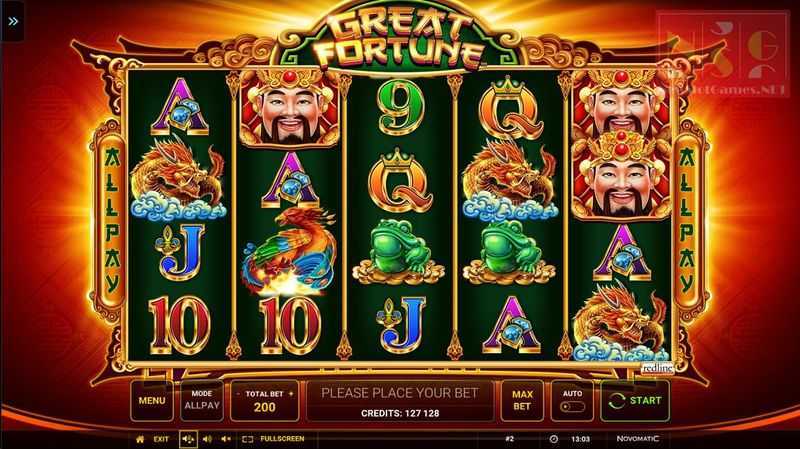Click the fullscreen frame icon

point(247,439)
